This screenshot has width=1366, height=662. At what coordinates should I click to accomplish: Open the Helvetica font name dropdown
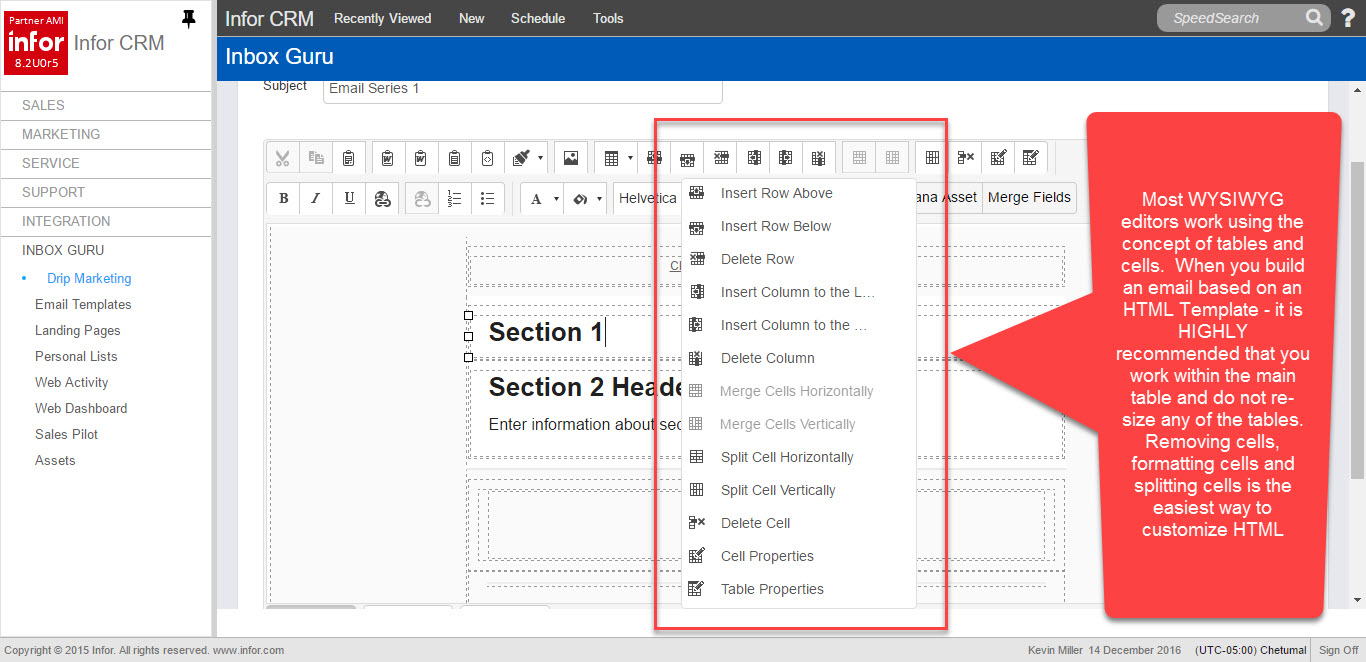point(647,198)
